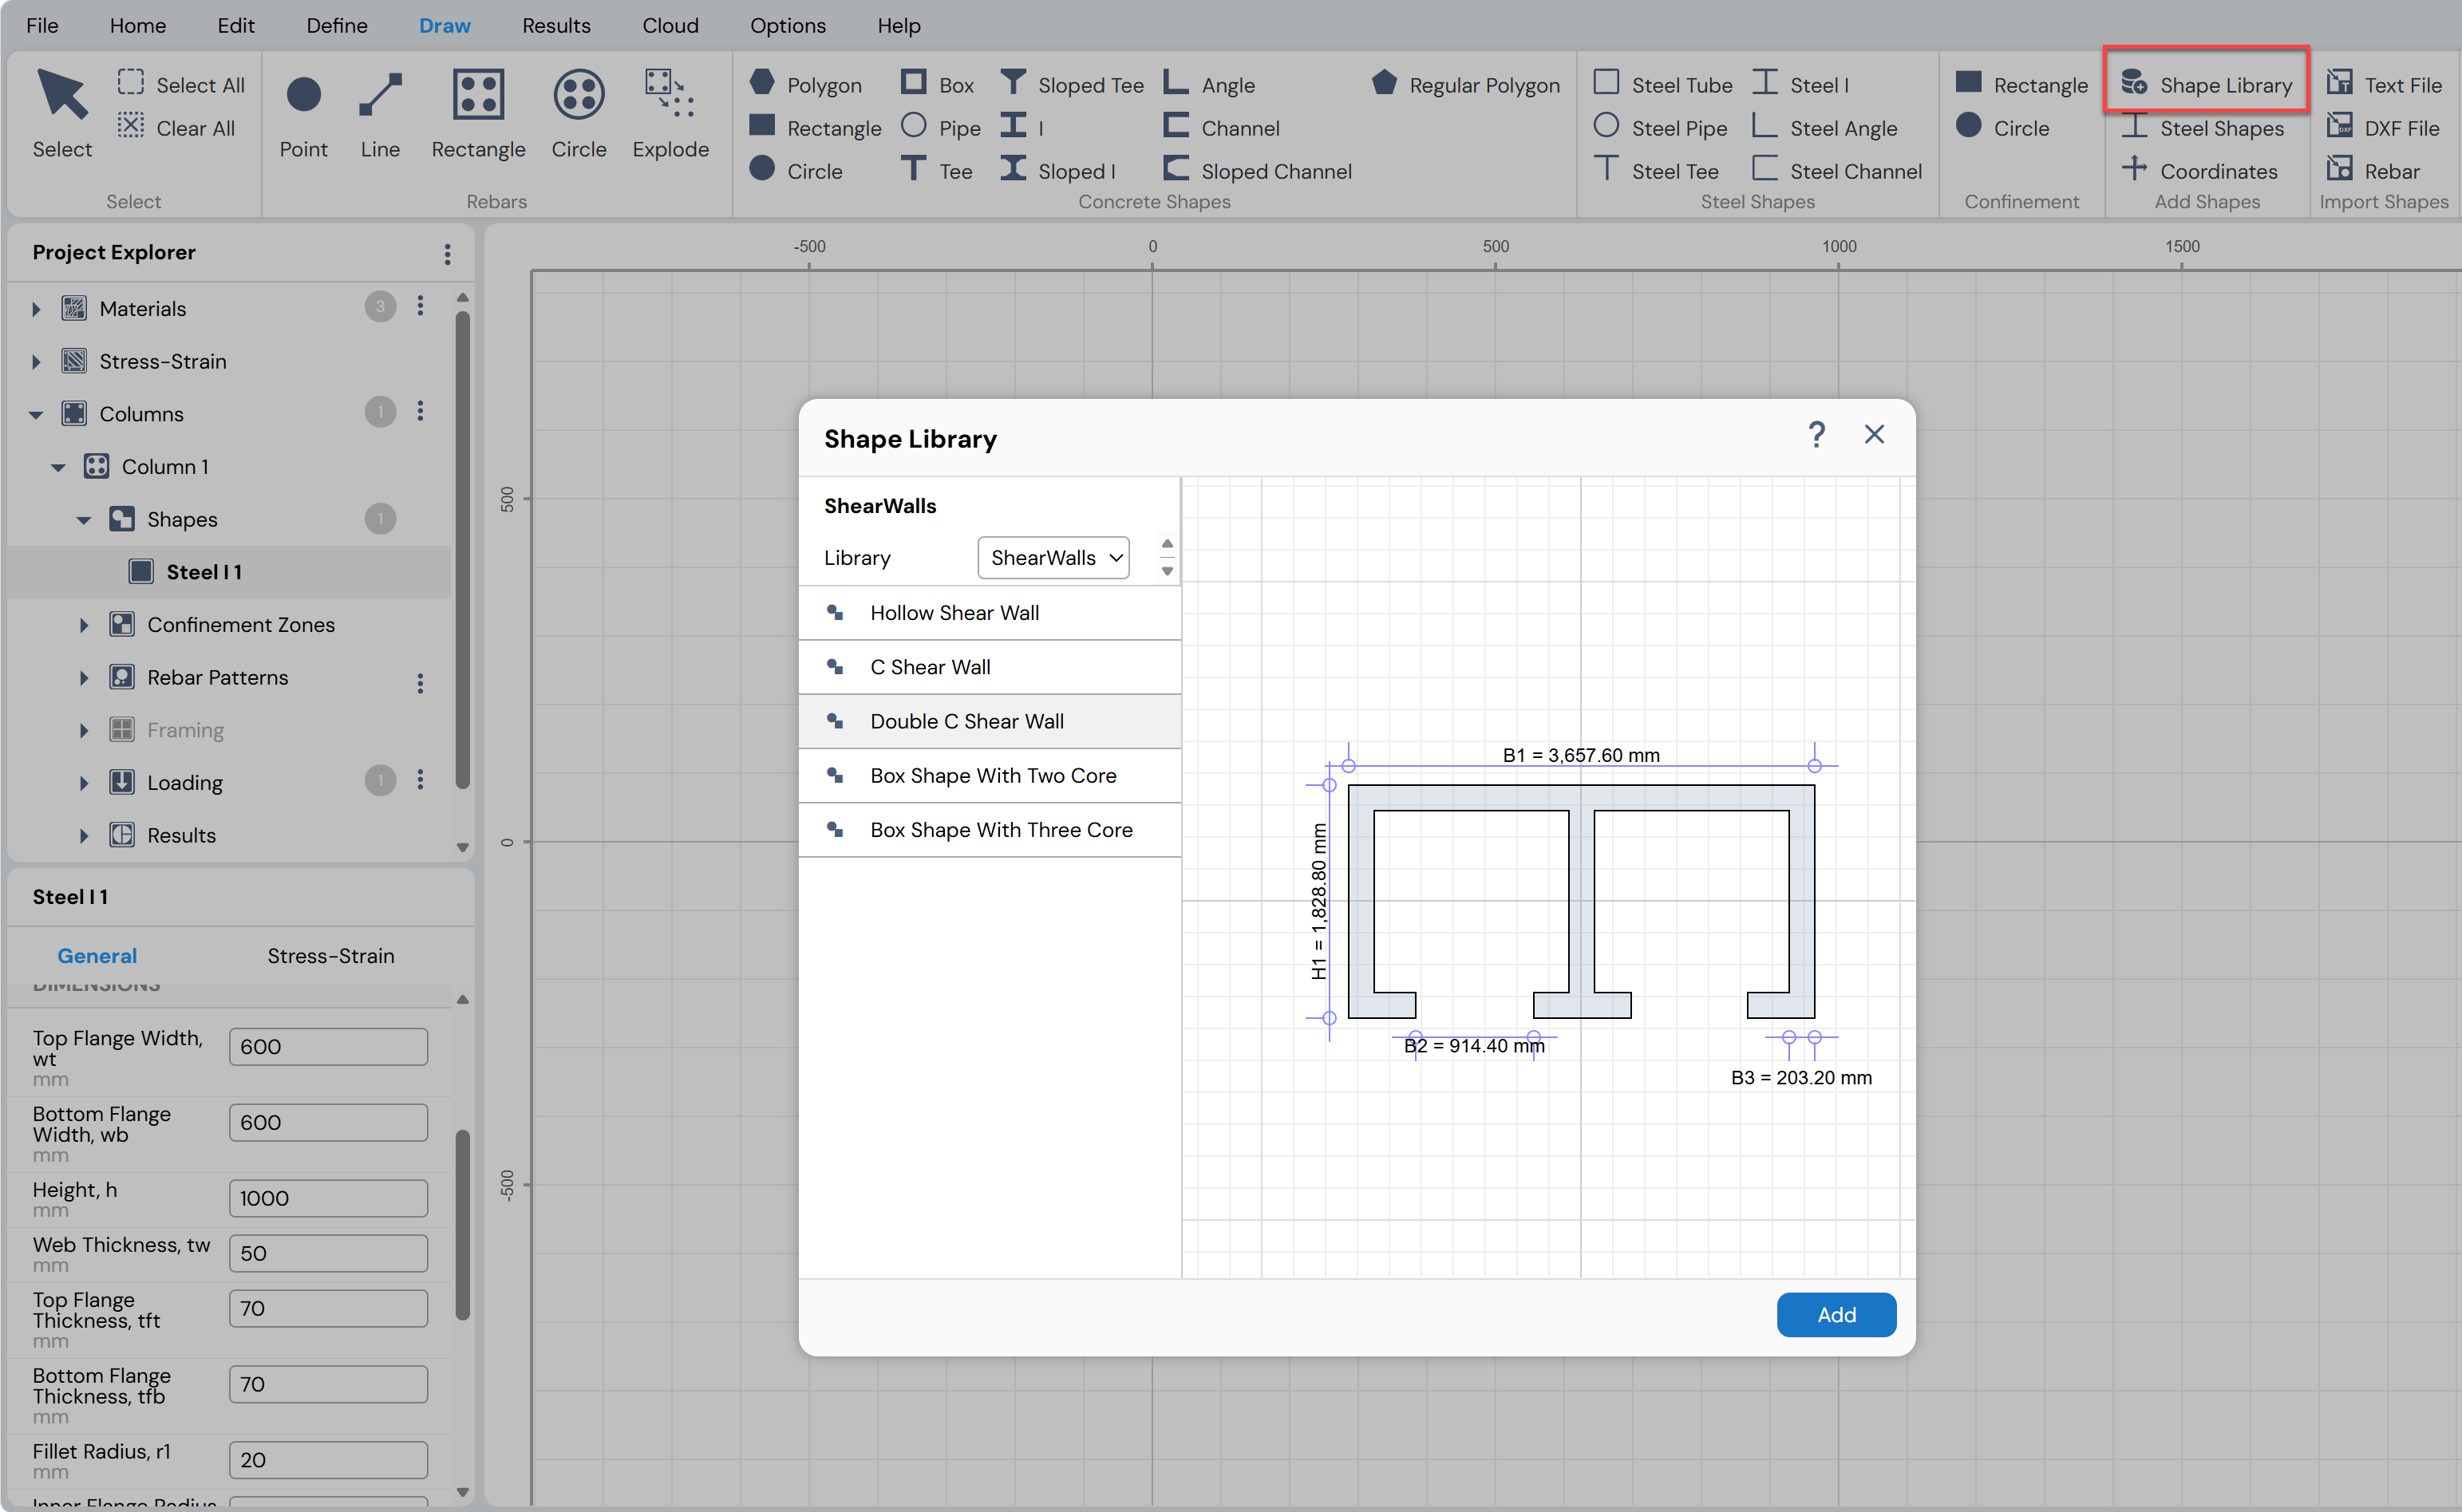
Task: Open Project Explorer options menu
Action: pos(447,254)
